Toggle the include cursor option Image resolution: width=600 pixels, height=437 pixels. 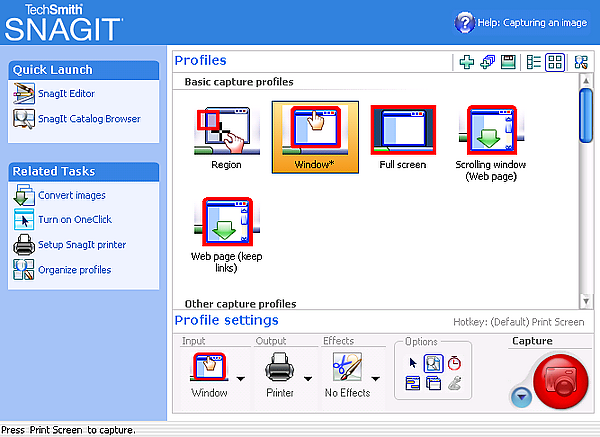[412, 363]
